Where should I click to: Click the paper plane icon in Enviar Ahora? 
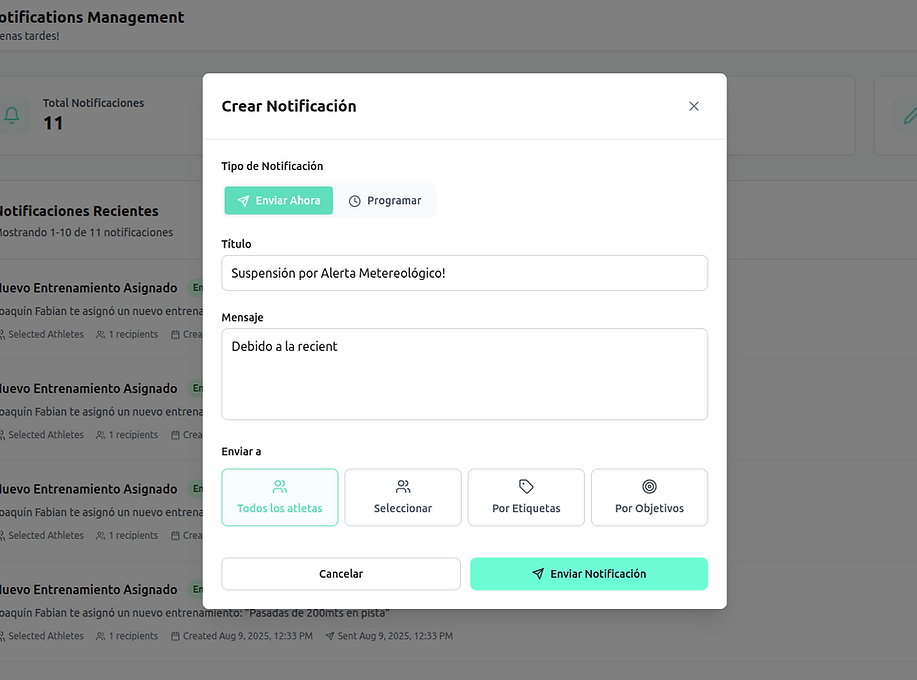243,201
